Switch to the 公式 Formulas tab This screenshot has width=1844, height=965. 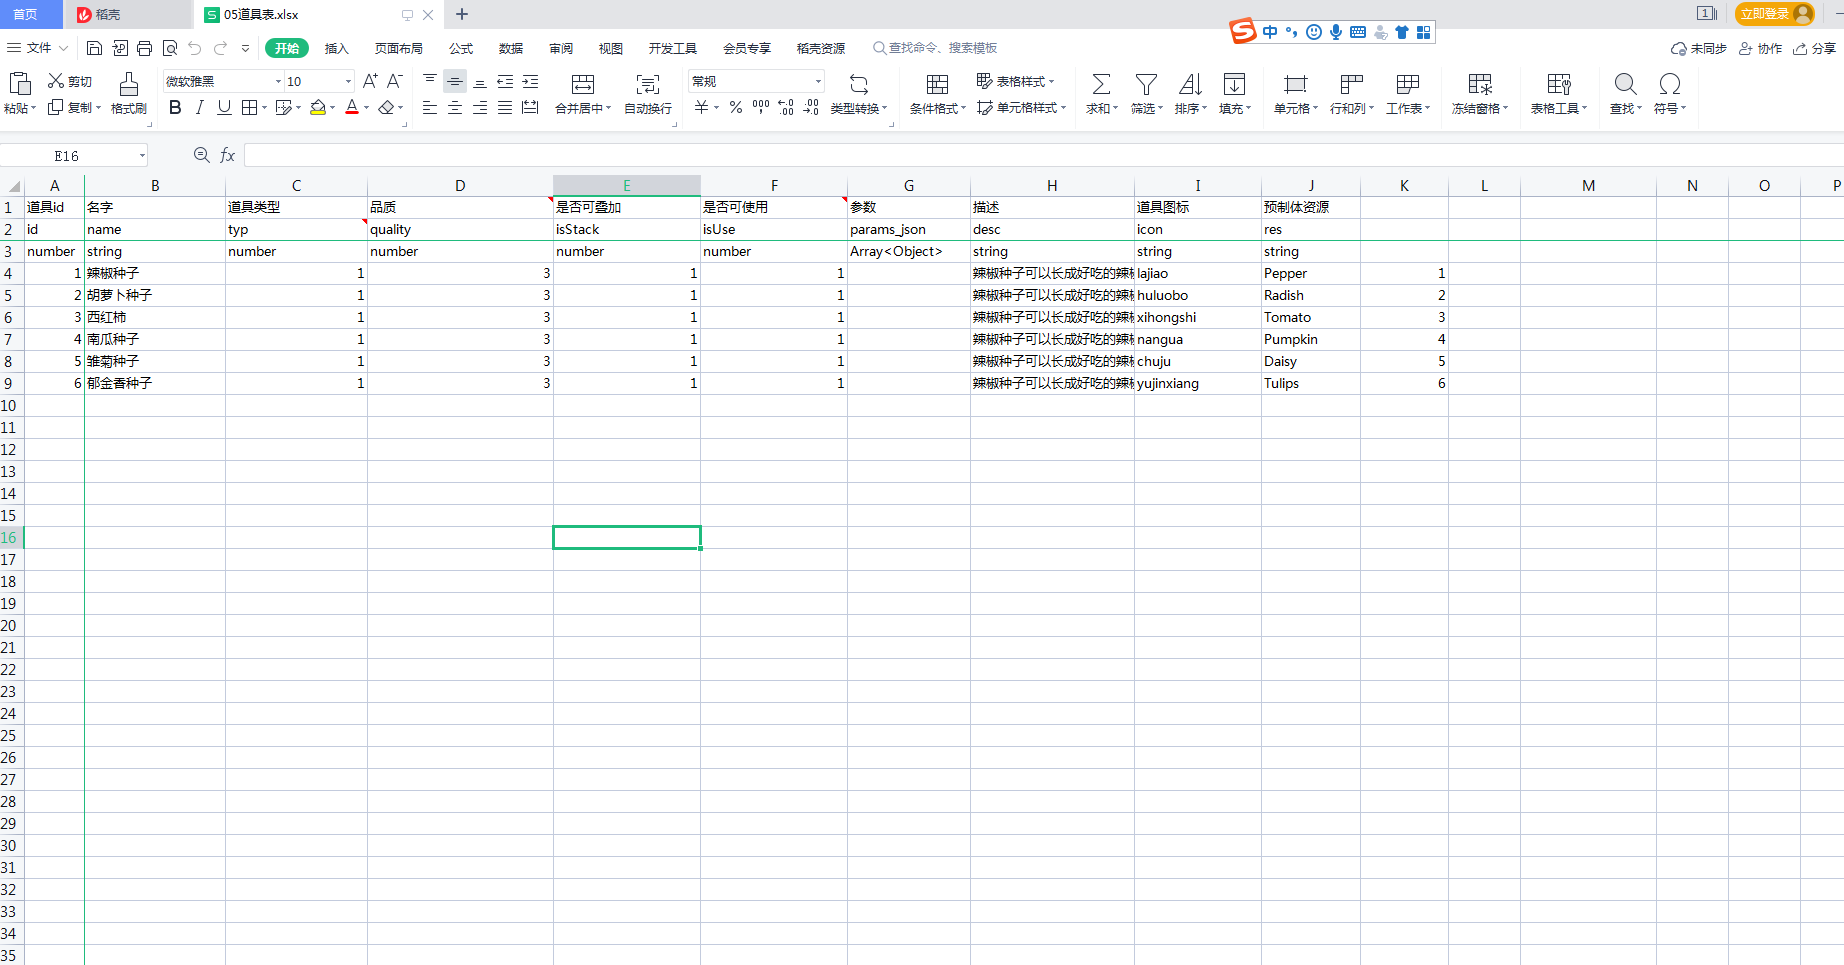(461, 48)
